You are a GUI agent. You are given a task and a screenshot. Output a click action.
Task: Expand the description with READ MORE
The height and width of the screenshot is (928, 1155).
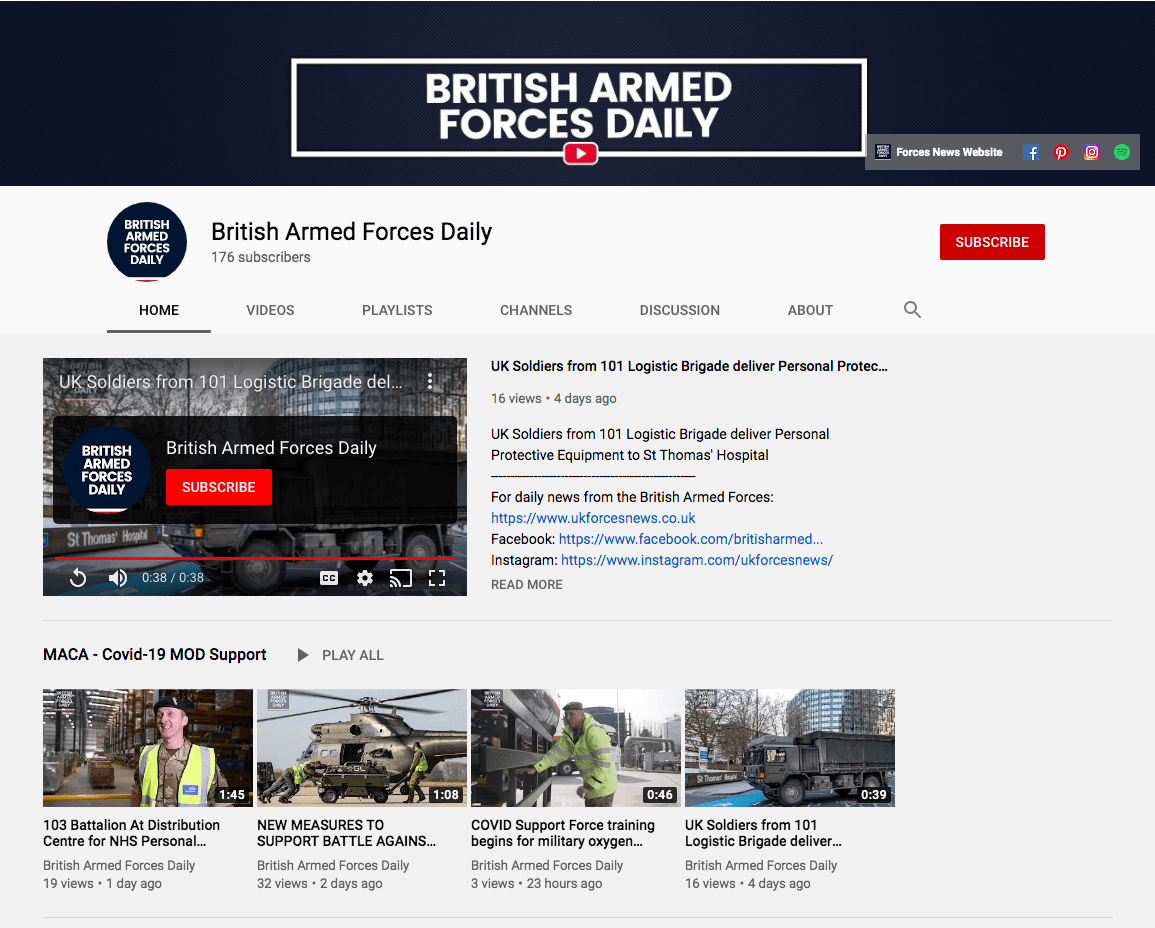click(527, 584)
